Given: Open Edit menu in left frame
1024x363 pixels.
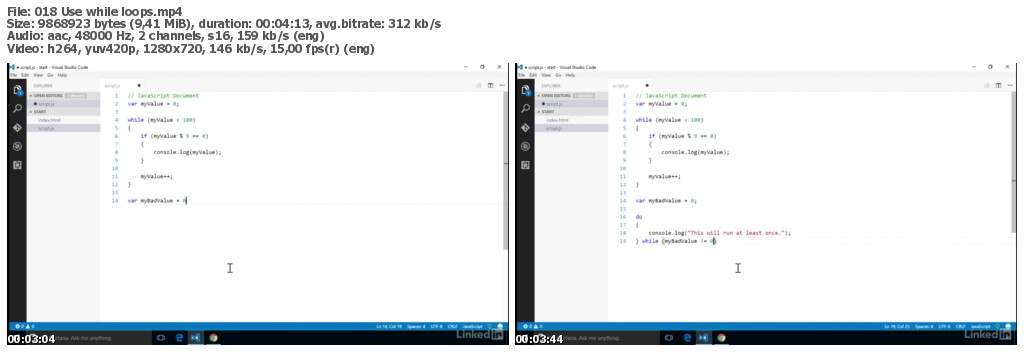Looking at the screenshot, I should (x=24, y=75).
